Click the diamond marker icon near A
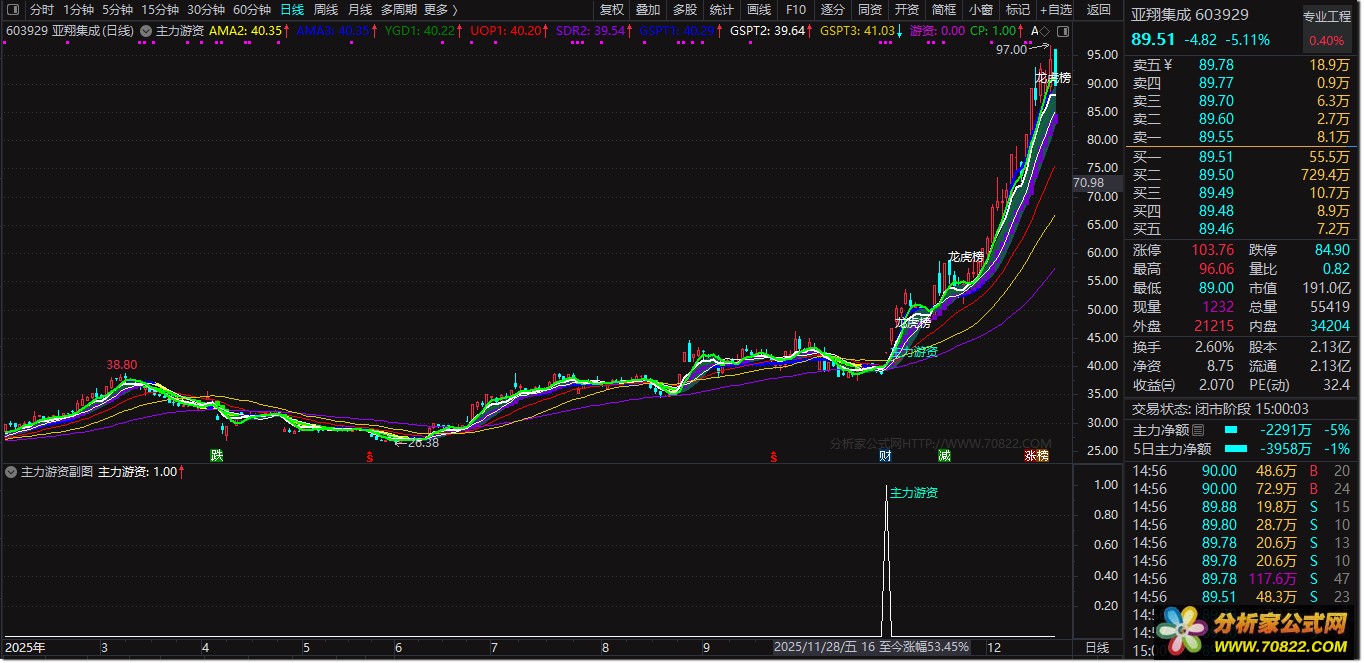The width and height of the screenshot is (1364, 663). [1045, 31]
